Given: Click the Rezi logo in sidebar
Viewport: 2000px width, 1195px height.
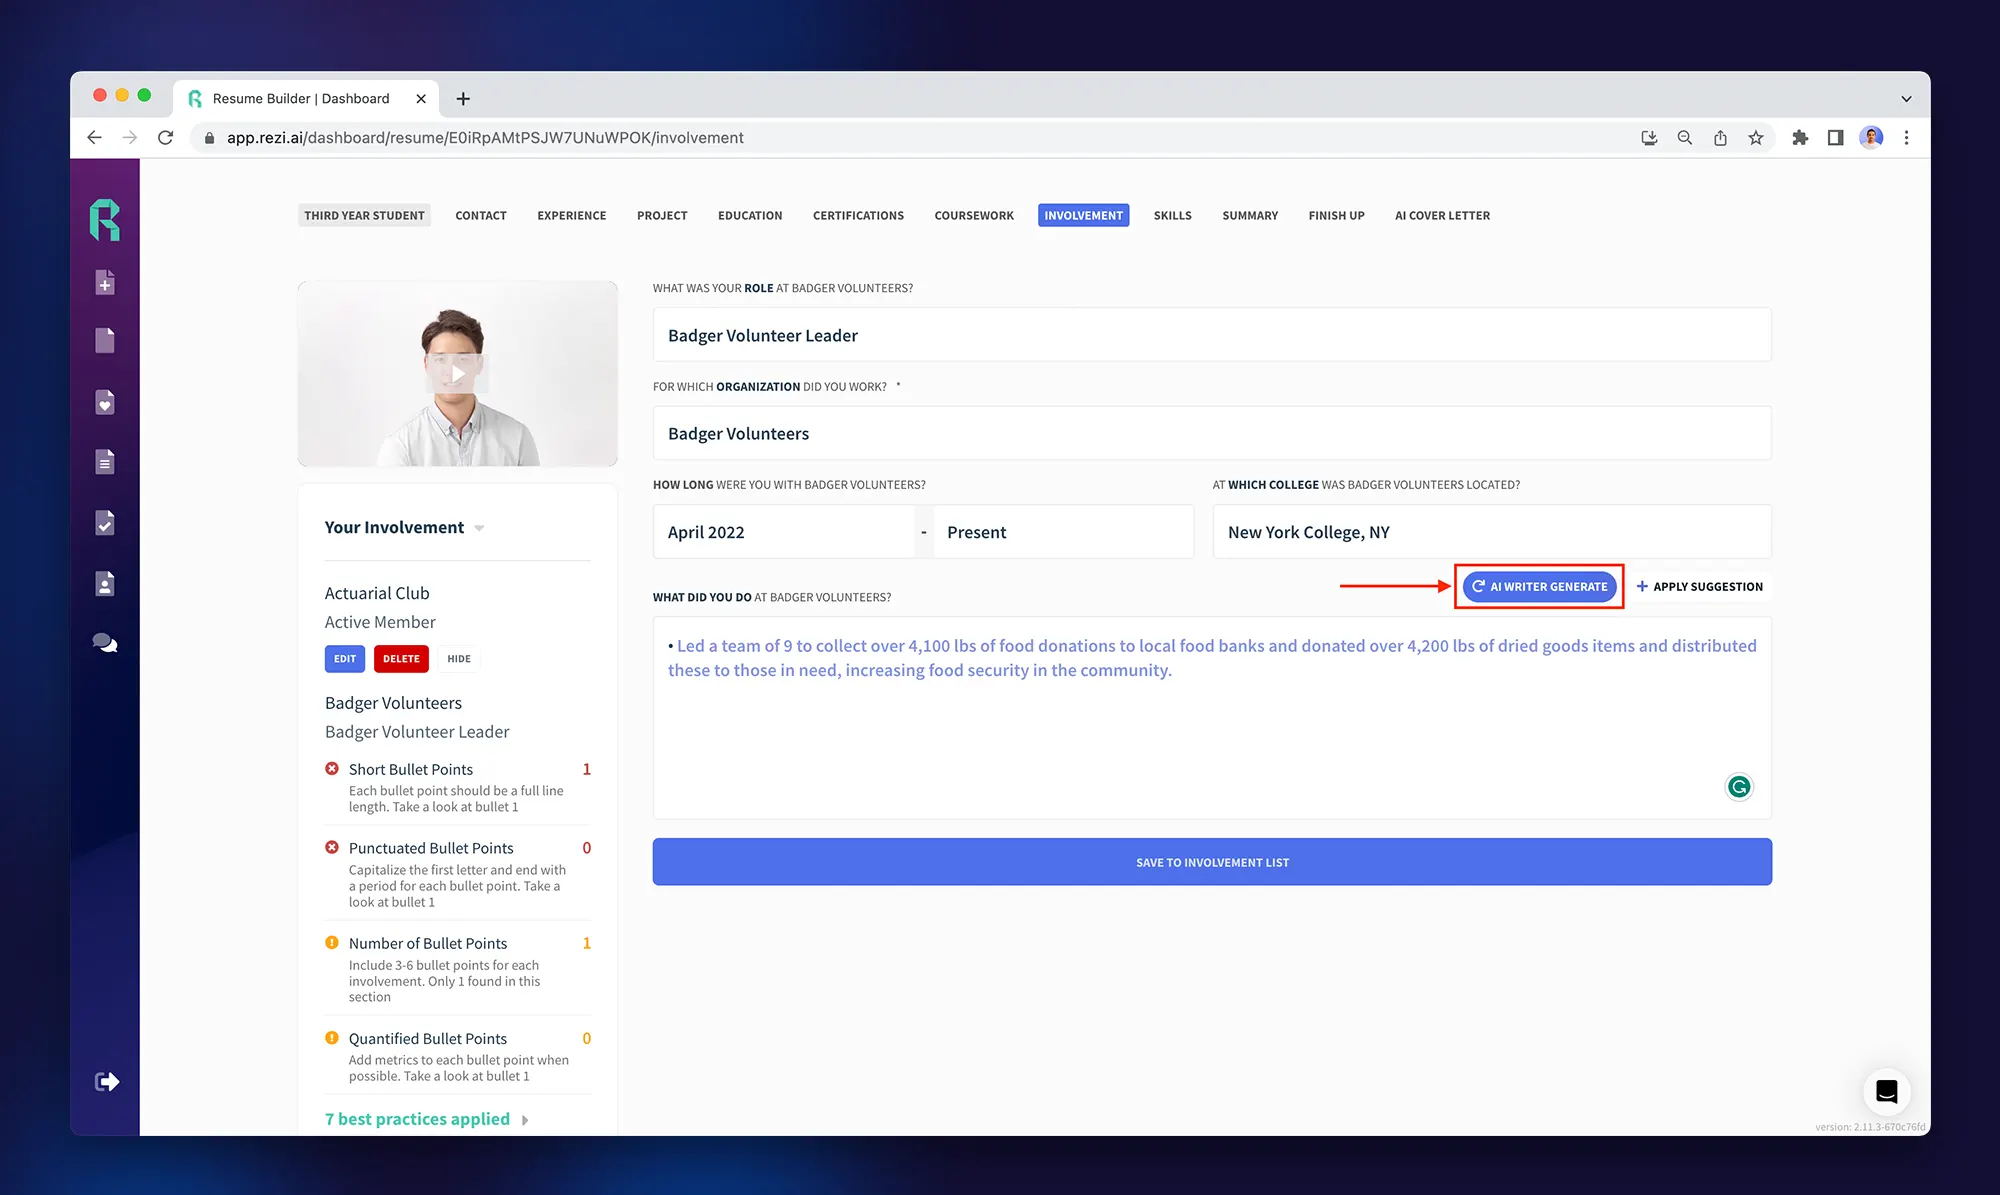Looking at the screenshot, I should 105,220.
